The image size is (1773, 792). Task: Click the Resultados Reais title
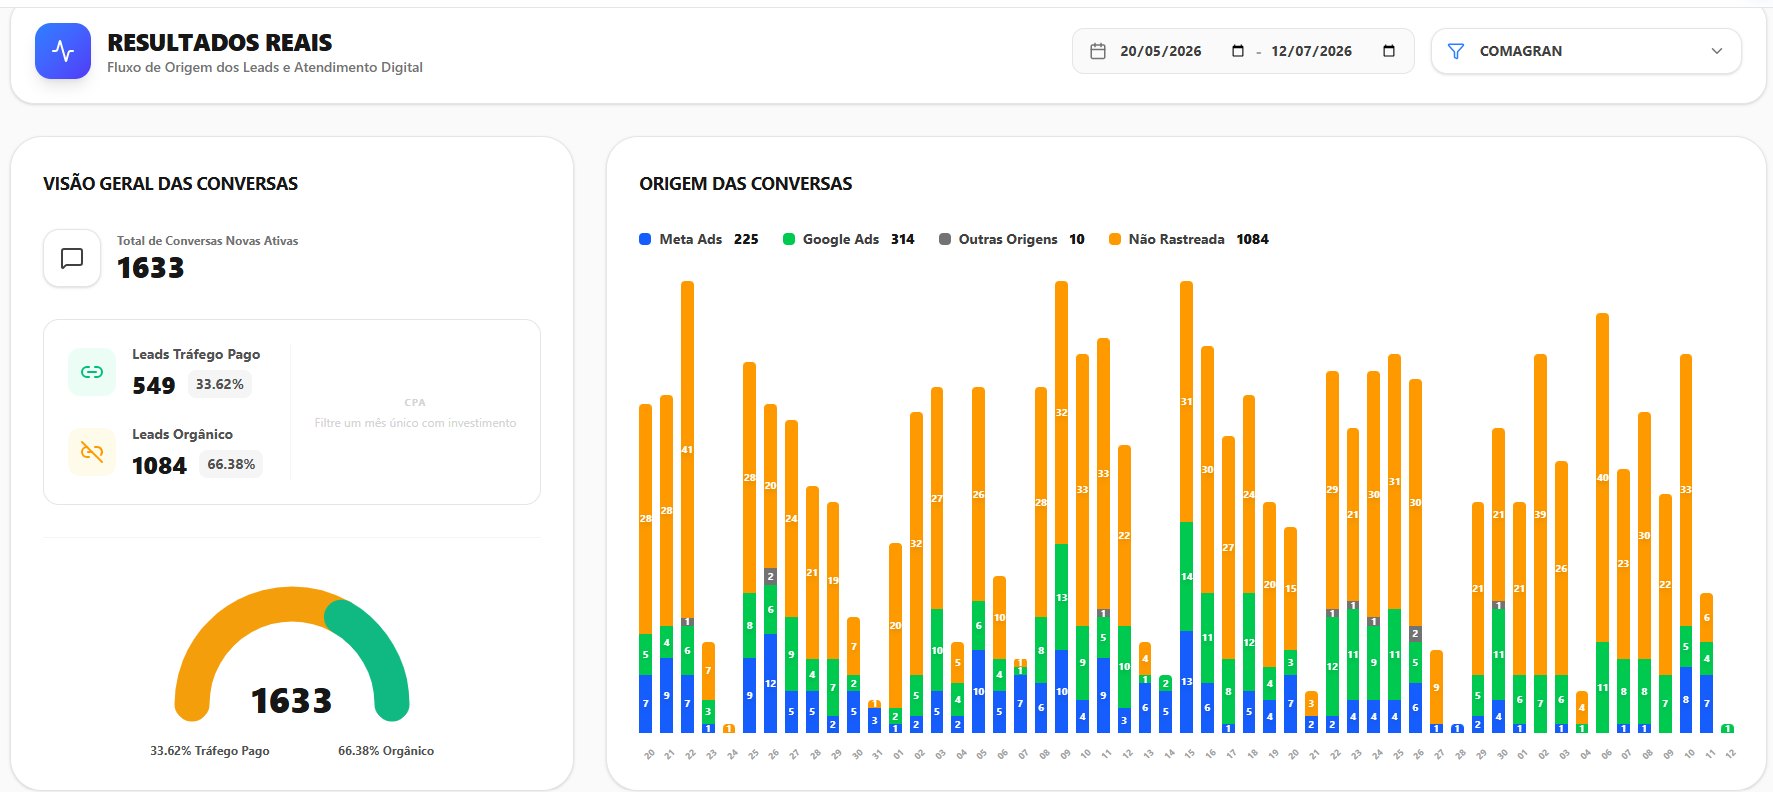(220, 43)
